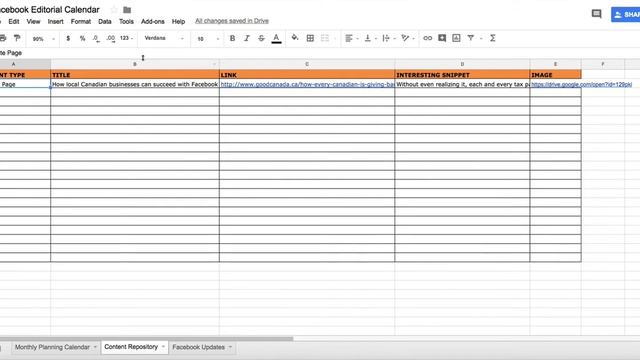Click the insert comment icon
The image size is (640, 360).
point(442,38)
